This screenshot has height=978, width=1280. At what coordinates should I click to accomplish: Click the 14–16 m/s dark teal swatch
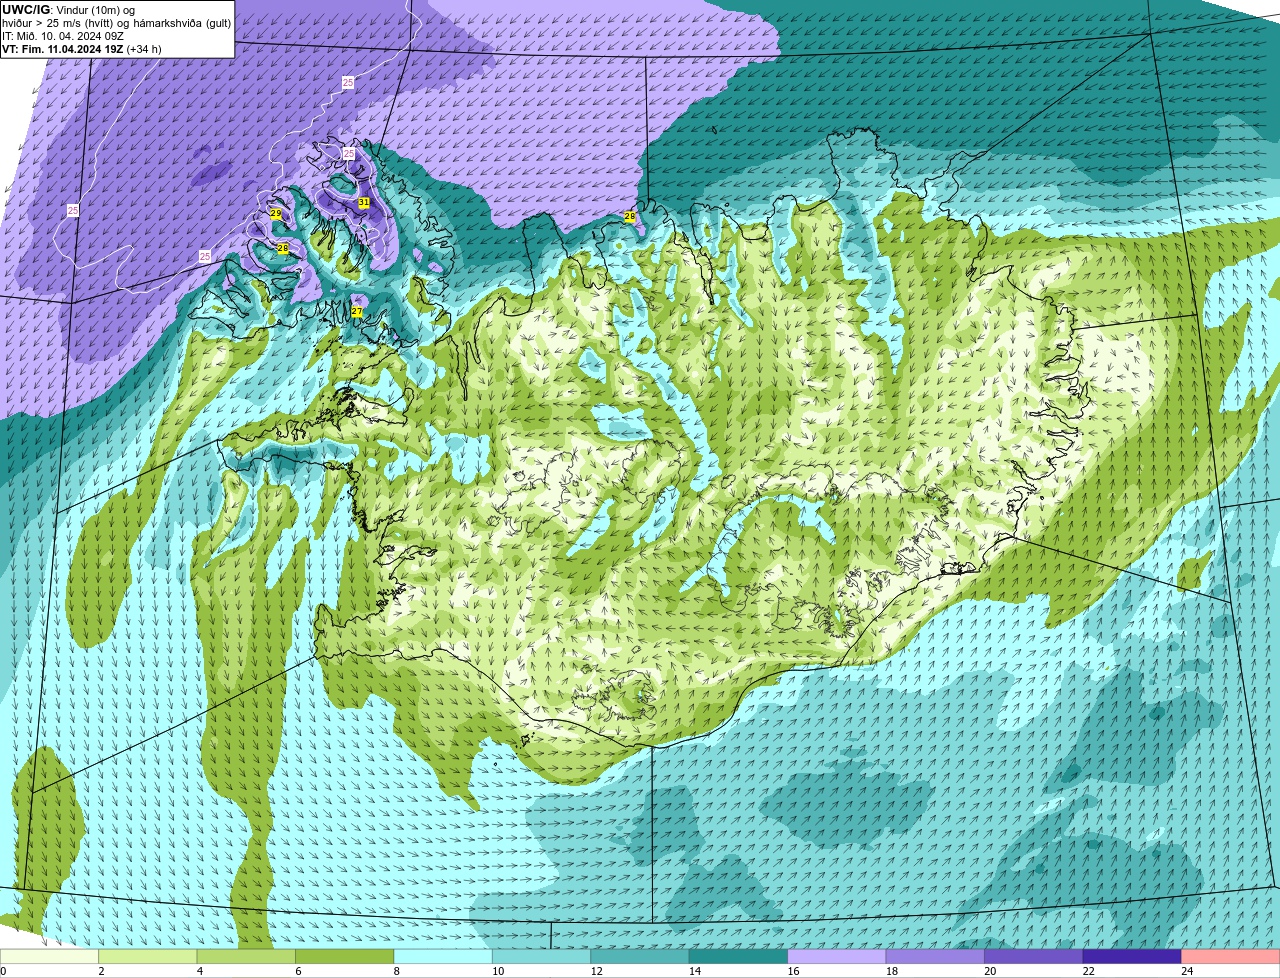pyautogui.click(x=738, y=956)
